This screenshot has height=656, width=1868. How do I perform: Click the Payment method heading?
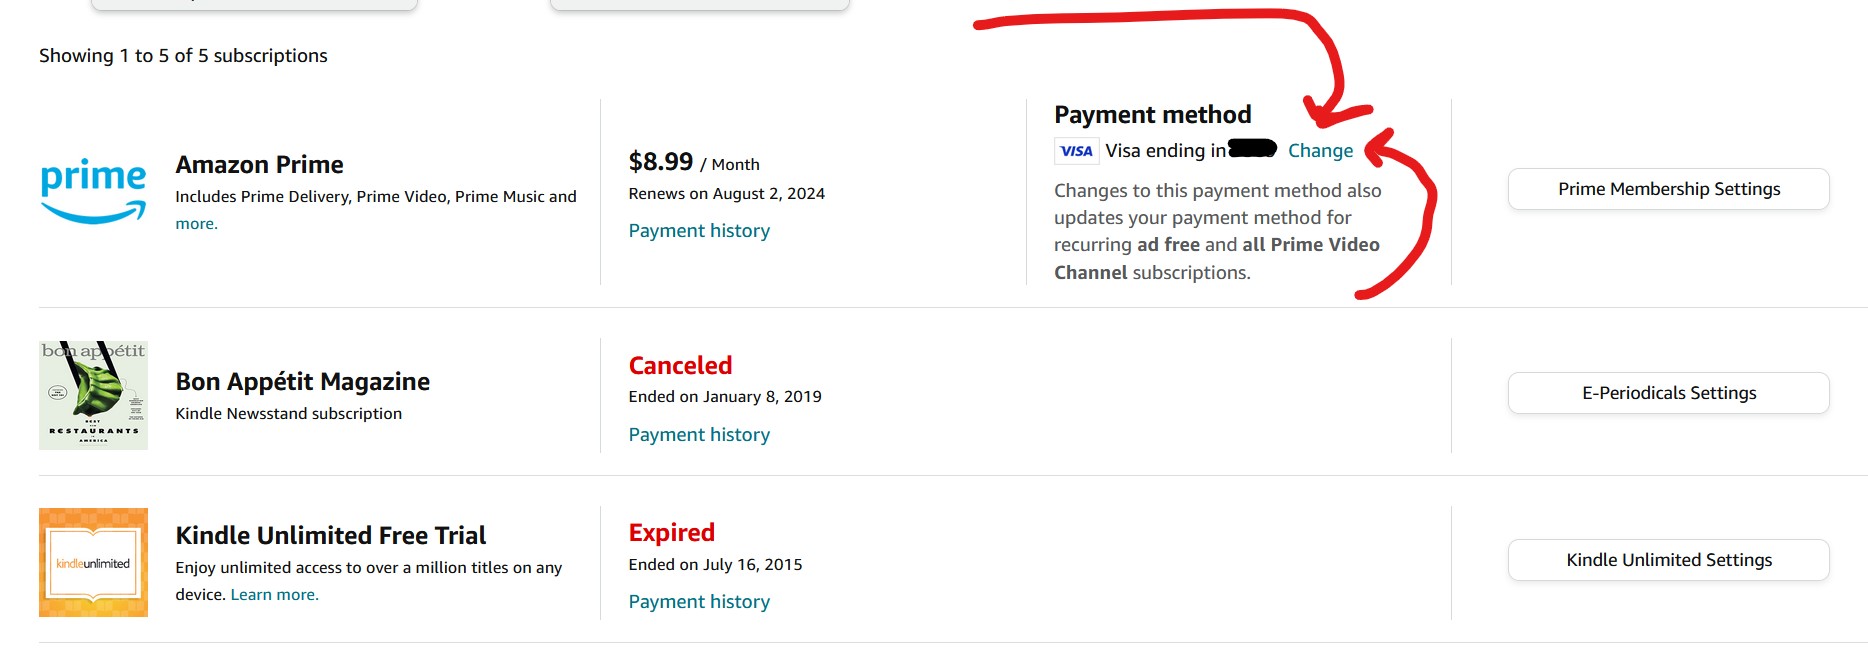(1152, 115)
